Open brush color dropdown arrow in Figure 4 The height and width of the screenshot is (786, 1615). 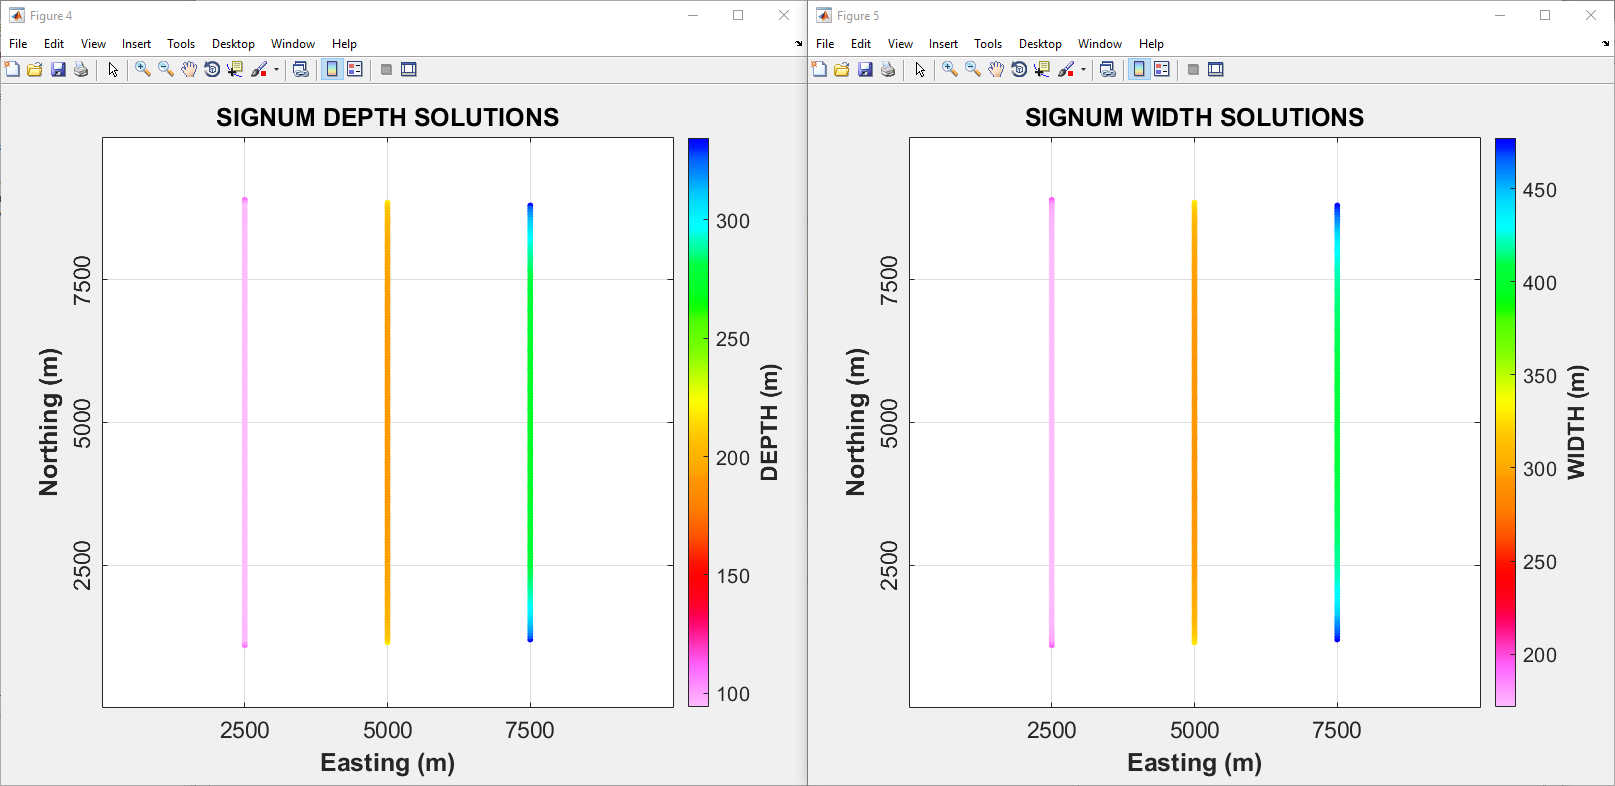(276, 69)
